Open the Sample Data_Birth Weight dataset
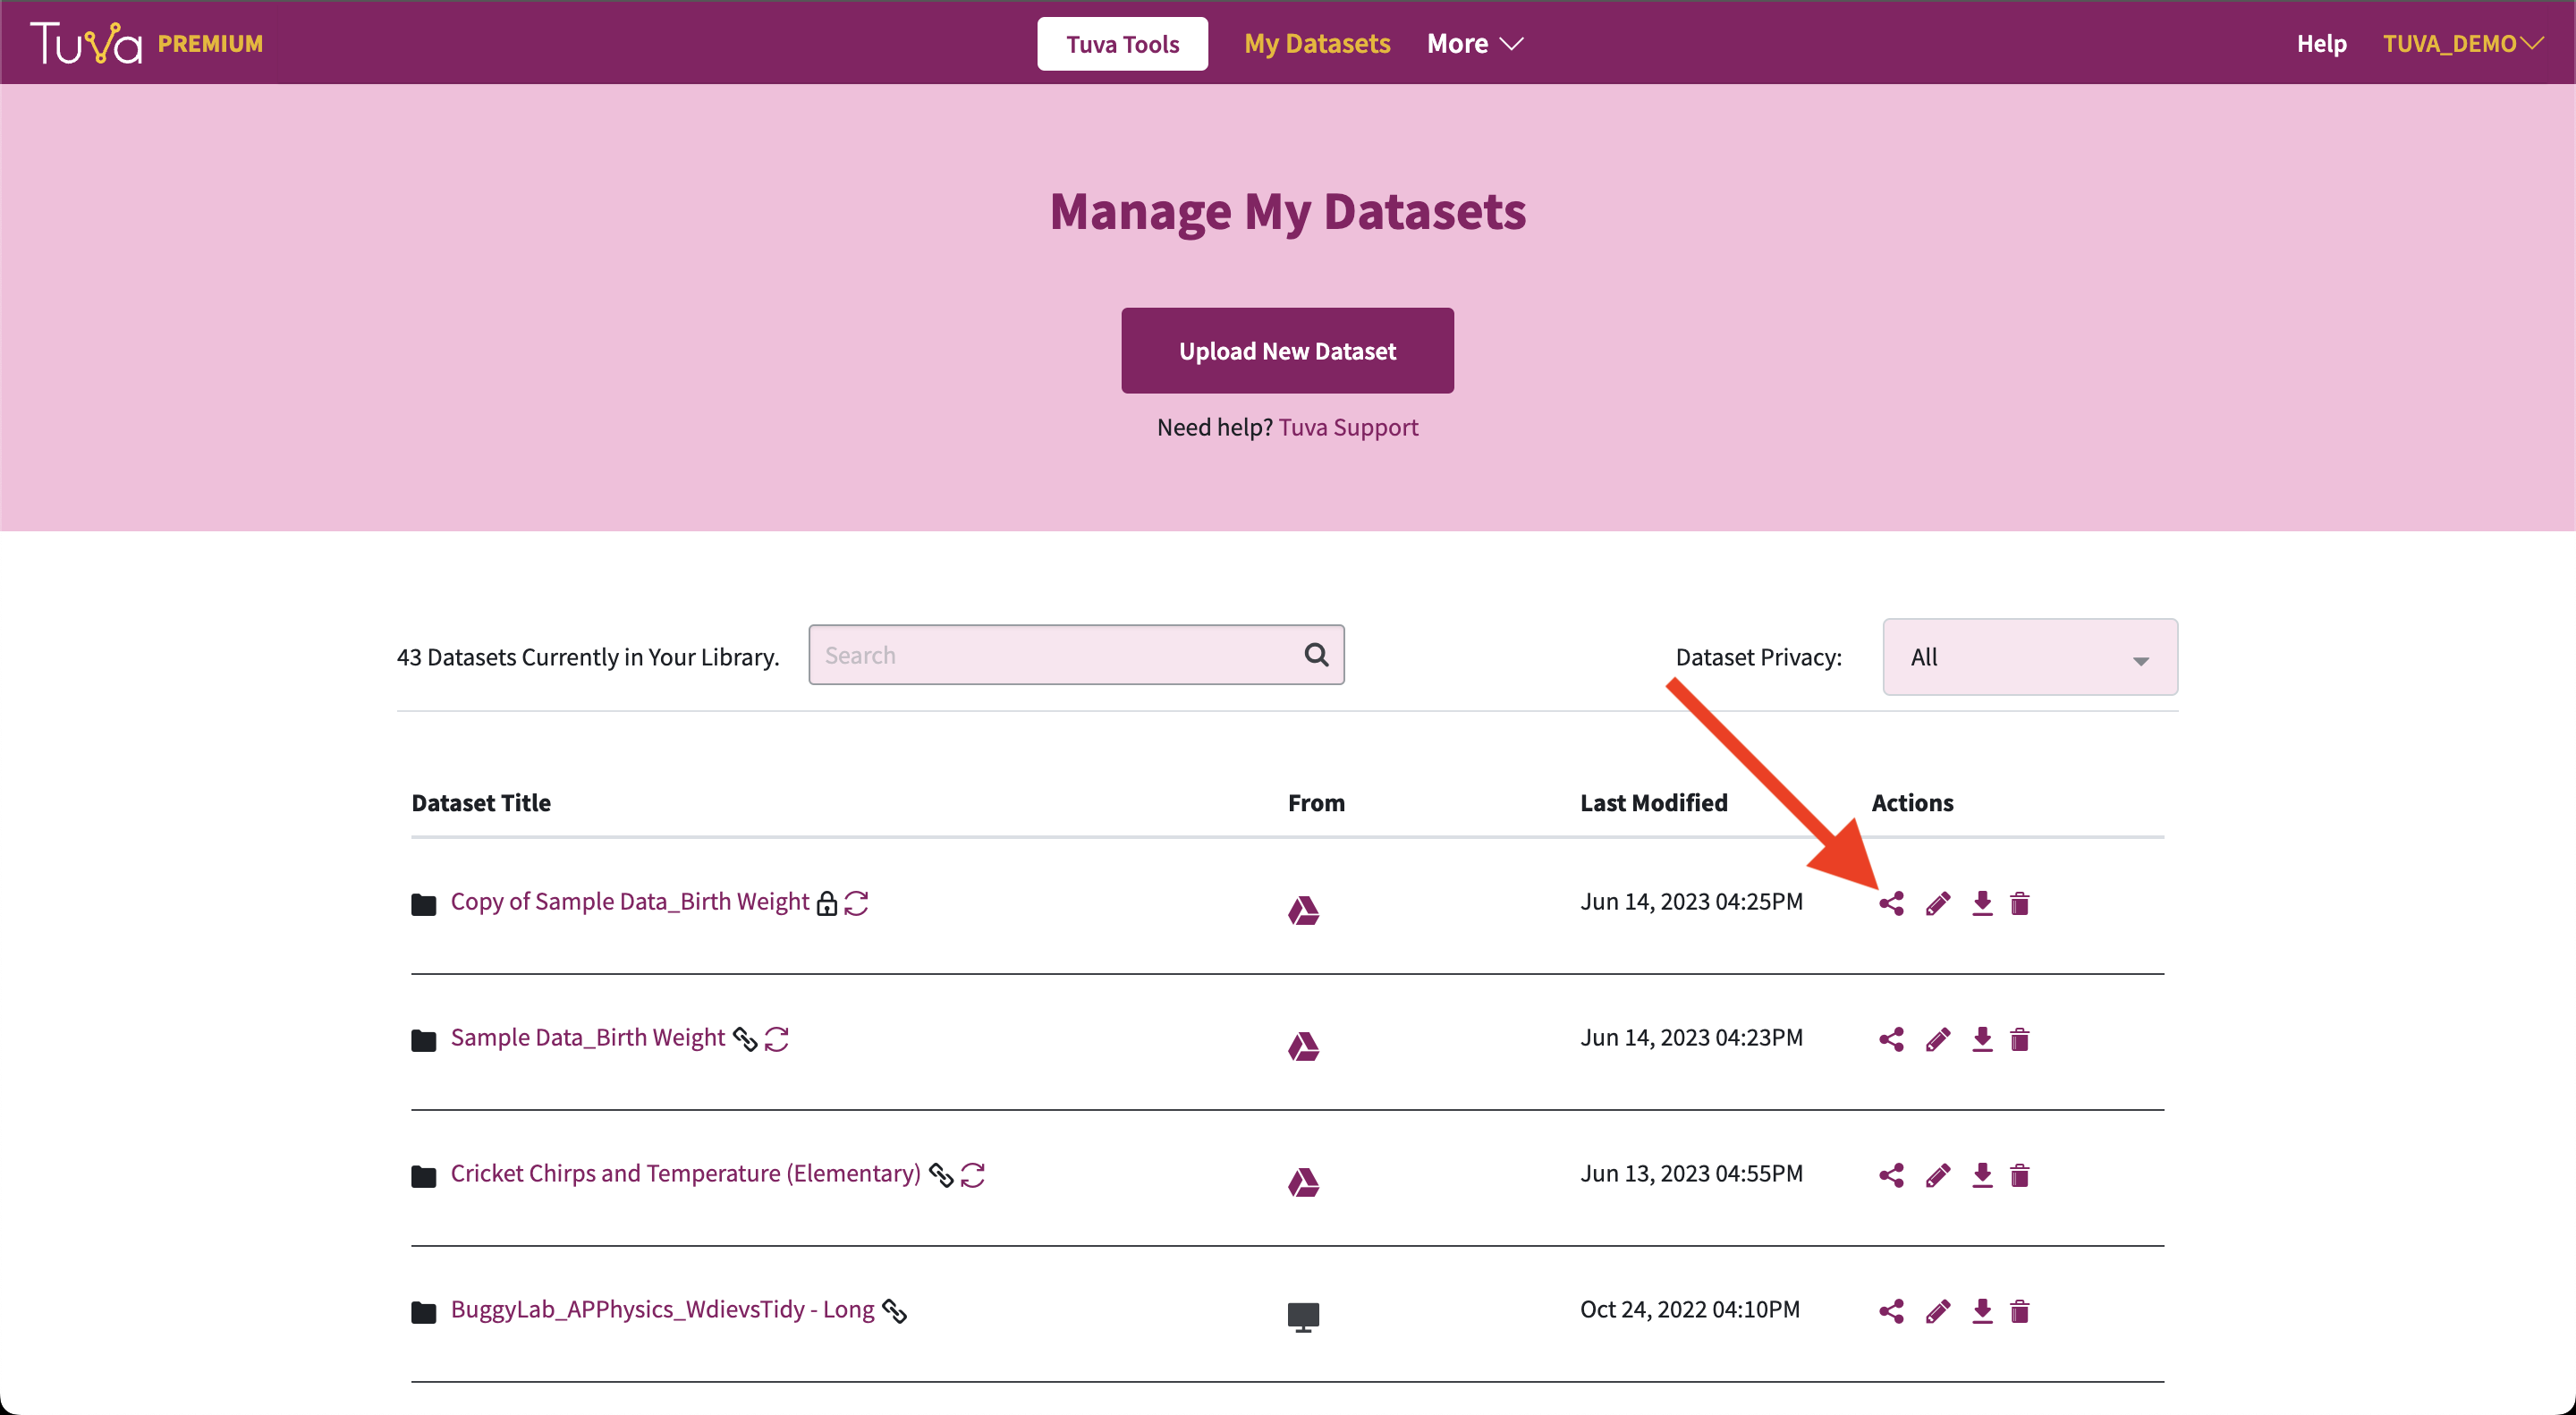 pyautogui.click(x=587, y=1037)
